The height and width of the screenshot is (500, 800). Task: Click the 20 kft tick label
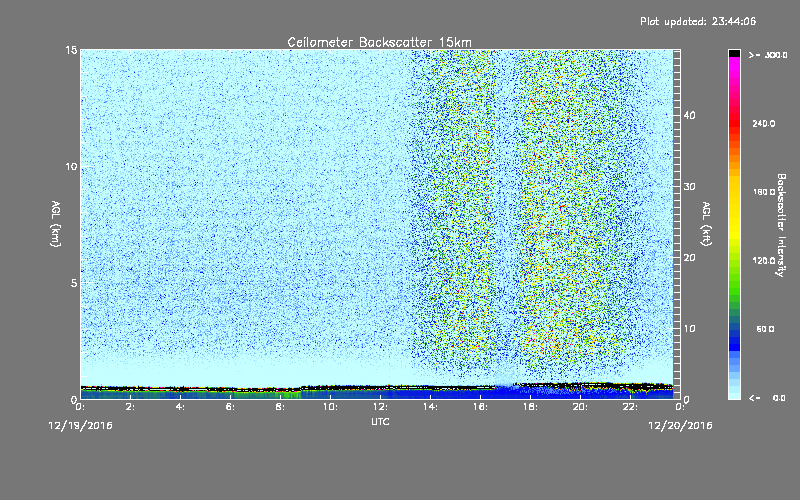tap(689, 258)
